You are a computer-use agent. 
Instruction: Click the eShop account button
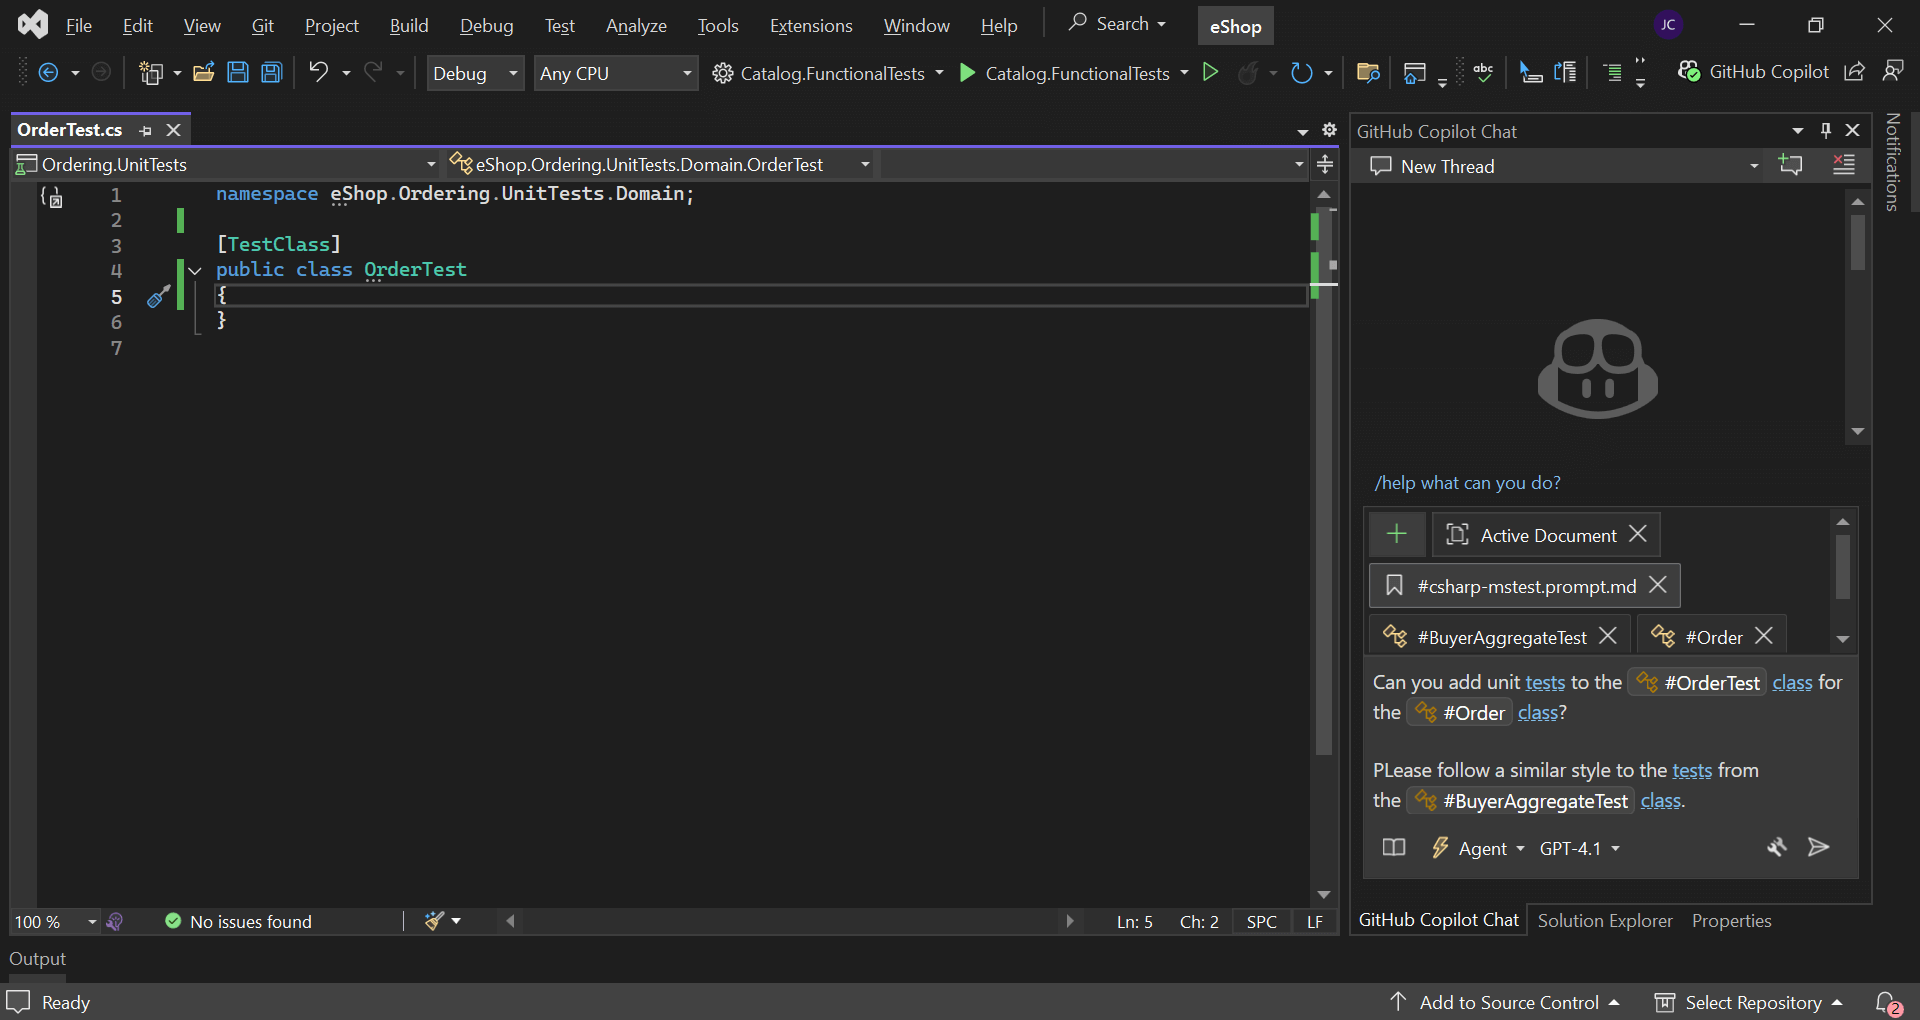1235,25
